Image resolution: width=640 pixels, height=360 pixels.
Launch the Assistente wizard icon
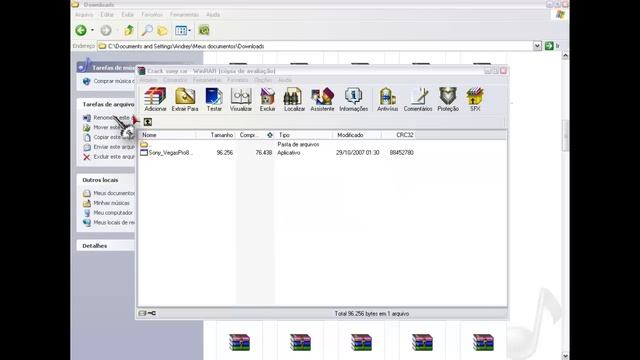tap(322, 99)
